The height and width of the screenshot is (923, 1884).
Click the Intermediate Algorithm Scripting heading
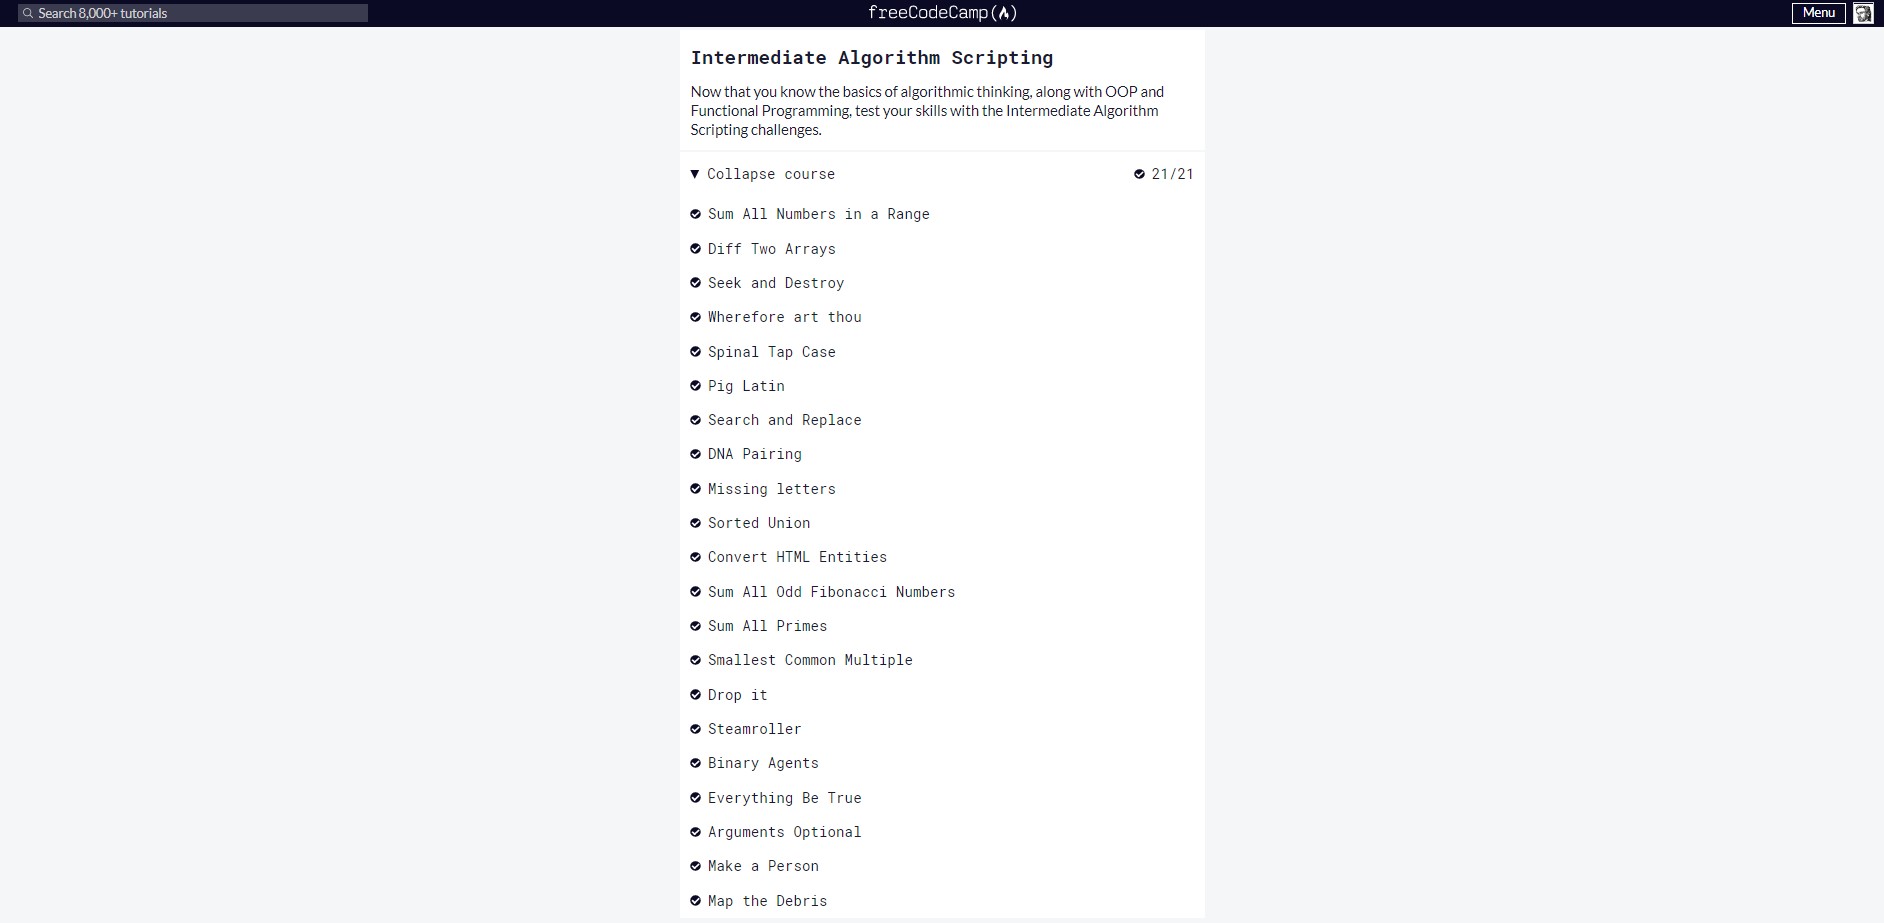872,58
